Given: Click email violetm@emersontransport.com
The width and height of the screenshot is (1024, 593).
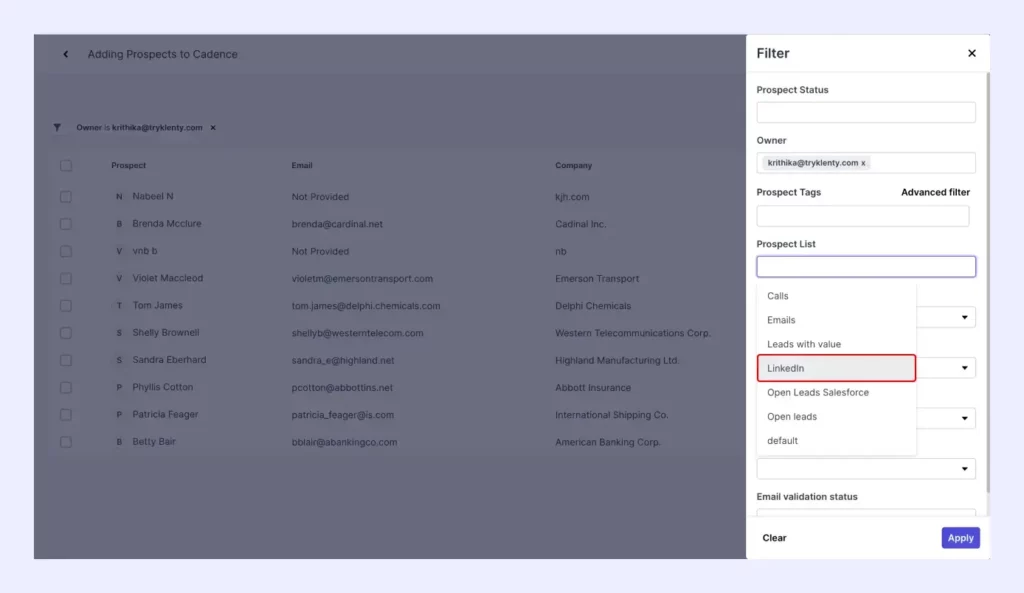Looking at the screenshot, I should [x=362, y=278].
